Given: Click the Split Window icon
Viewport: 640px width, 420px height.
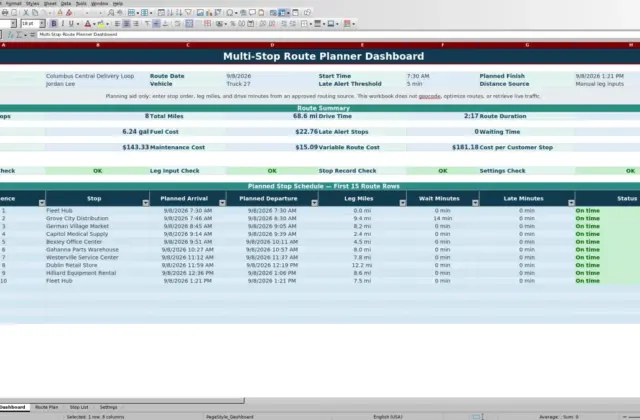Looking at the screenshot, I should [296, 13].
